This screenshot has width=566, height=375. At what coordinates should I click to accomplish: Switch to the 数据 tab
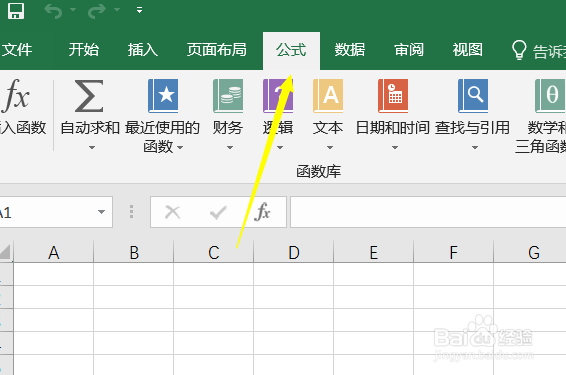pos(350,50)
